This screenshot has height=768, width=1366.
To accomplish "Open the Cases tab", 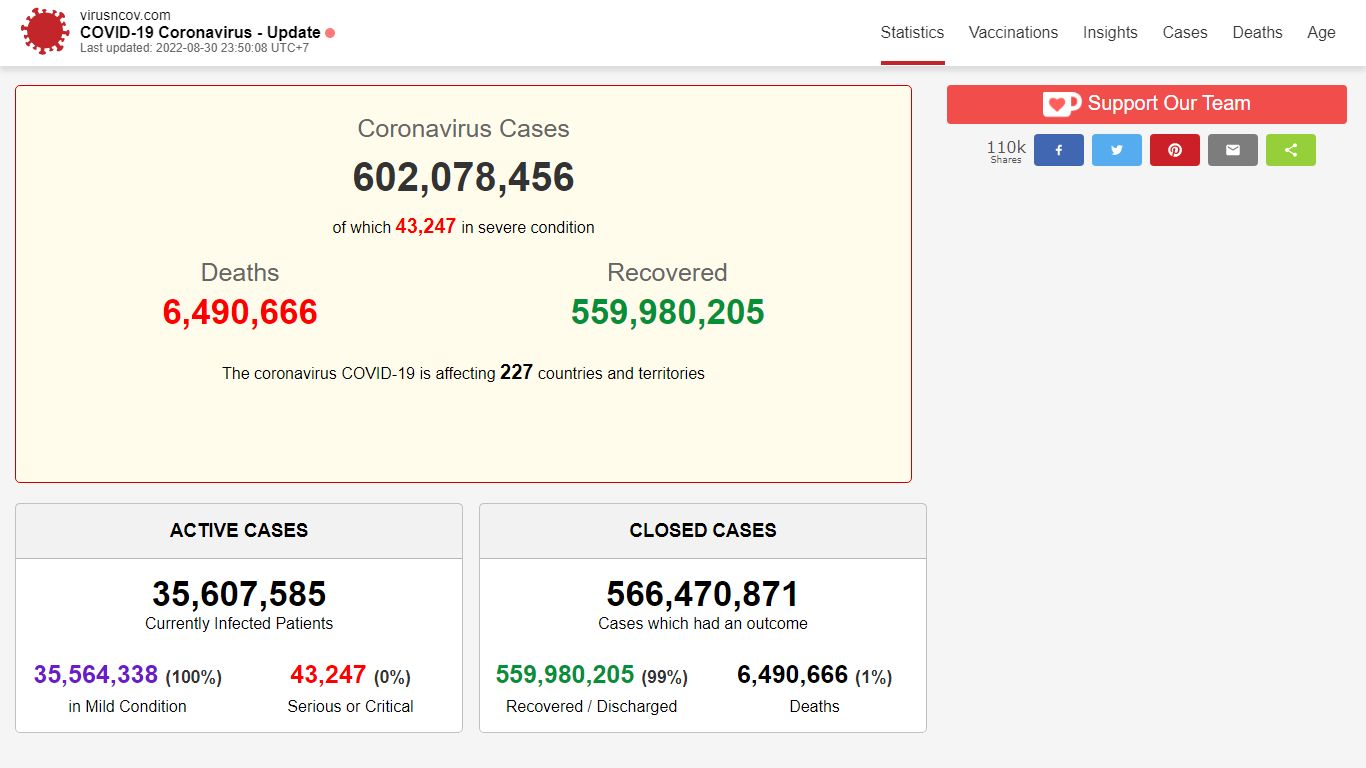I will (1185, 33).
